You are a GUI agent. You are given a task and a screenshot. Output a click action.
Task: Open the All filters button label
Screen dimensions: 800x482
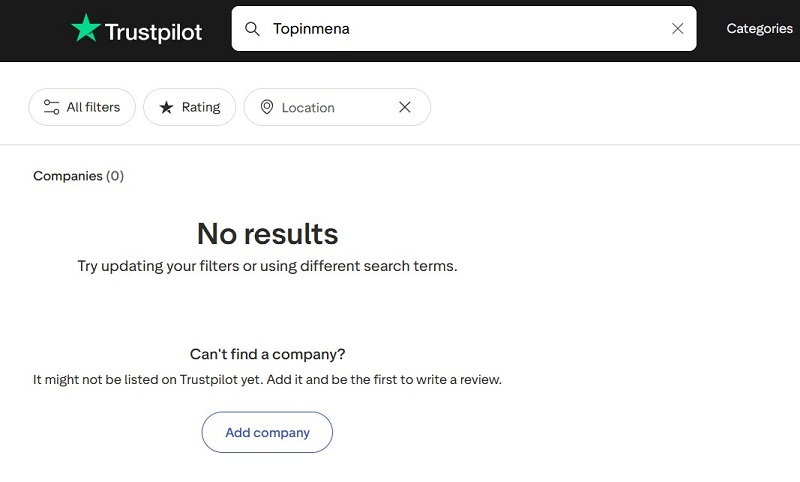(93, 107)
